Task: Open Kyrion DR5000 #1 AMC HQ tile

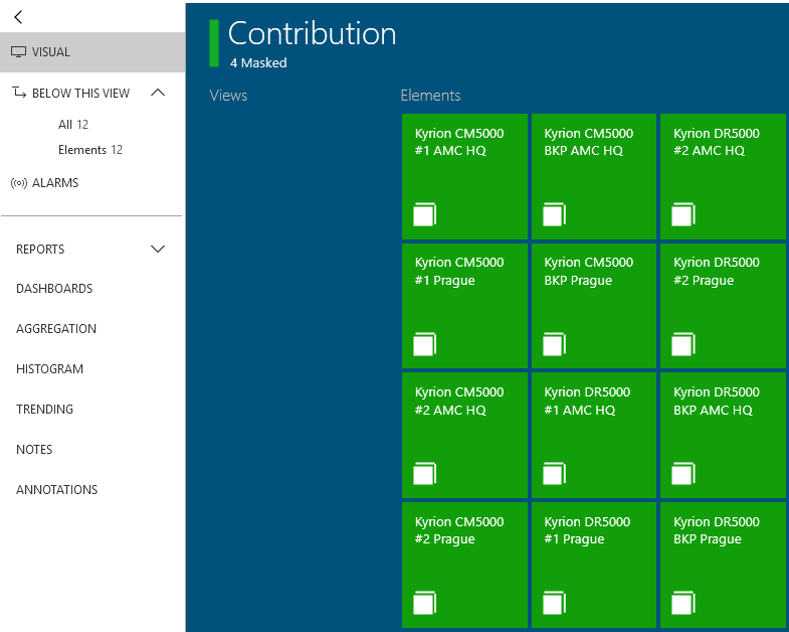Action: (x=594, y=435)
